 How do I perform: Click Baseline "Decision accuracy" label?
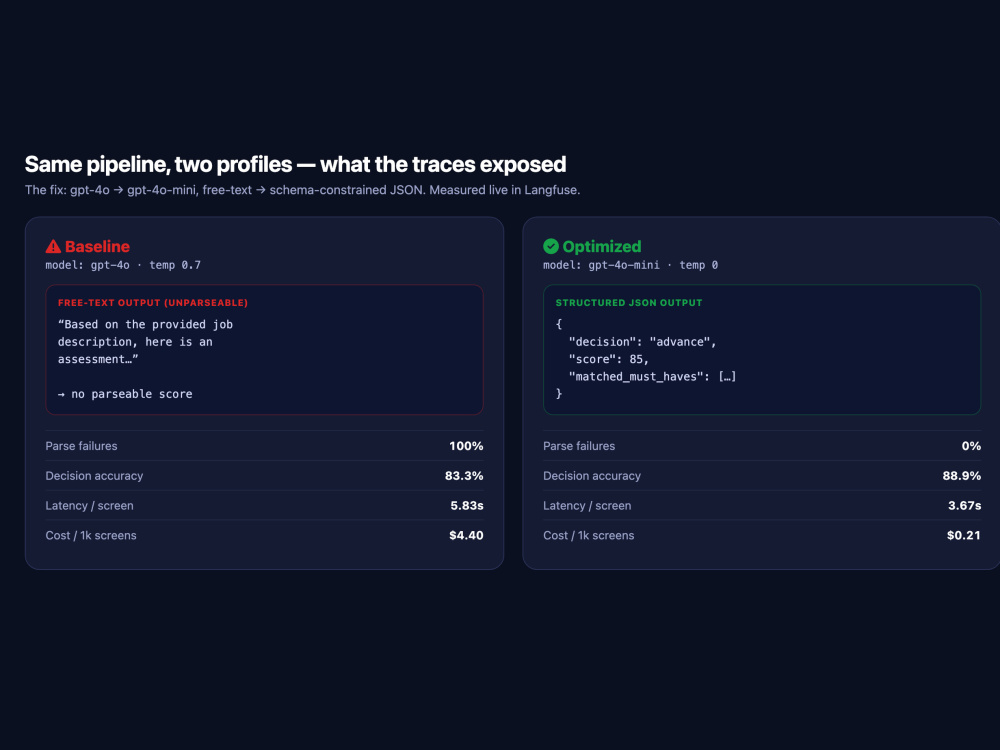[x=94, y=476]
